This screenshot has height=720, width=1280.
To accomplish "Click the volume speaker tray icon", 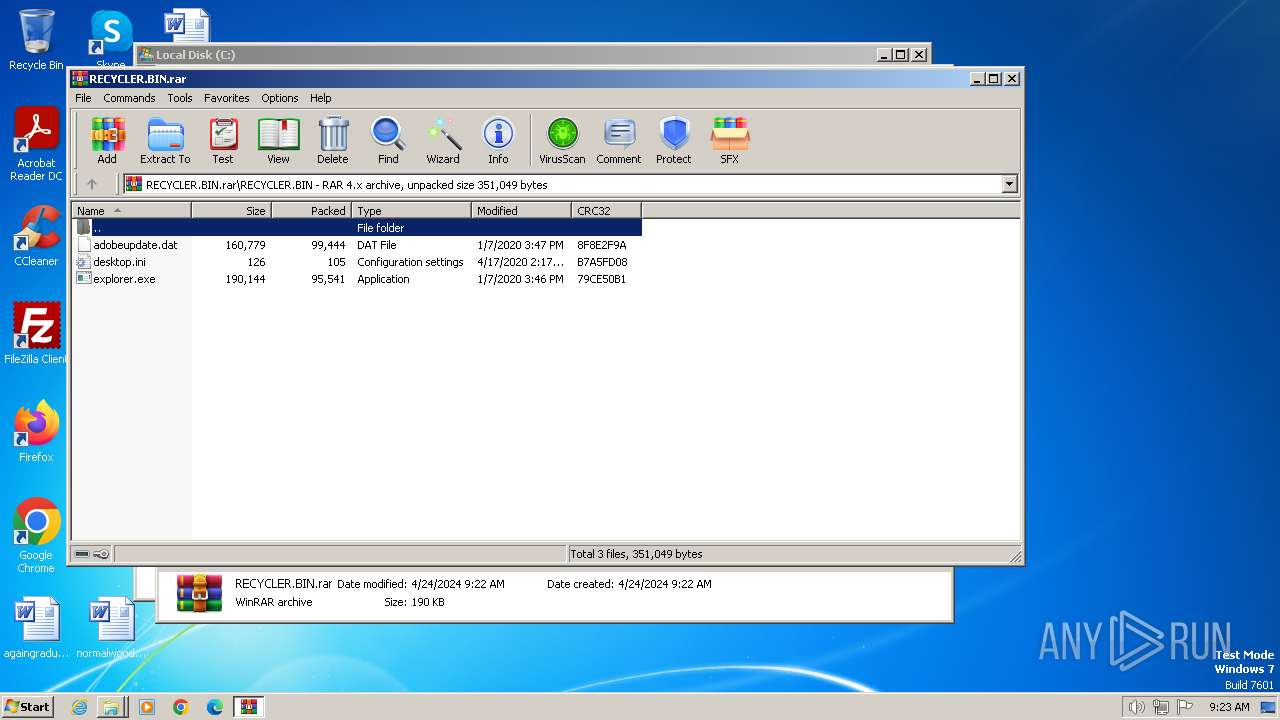I will (1136, 707).
